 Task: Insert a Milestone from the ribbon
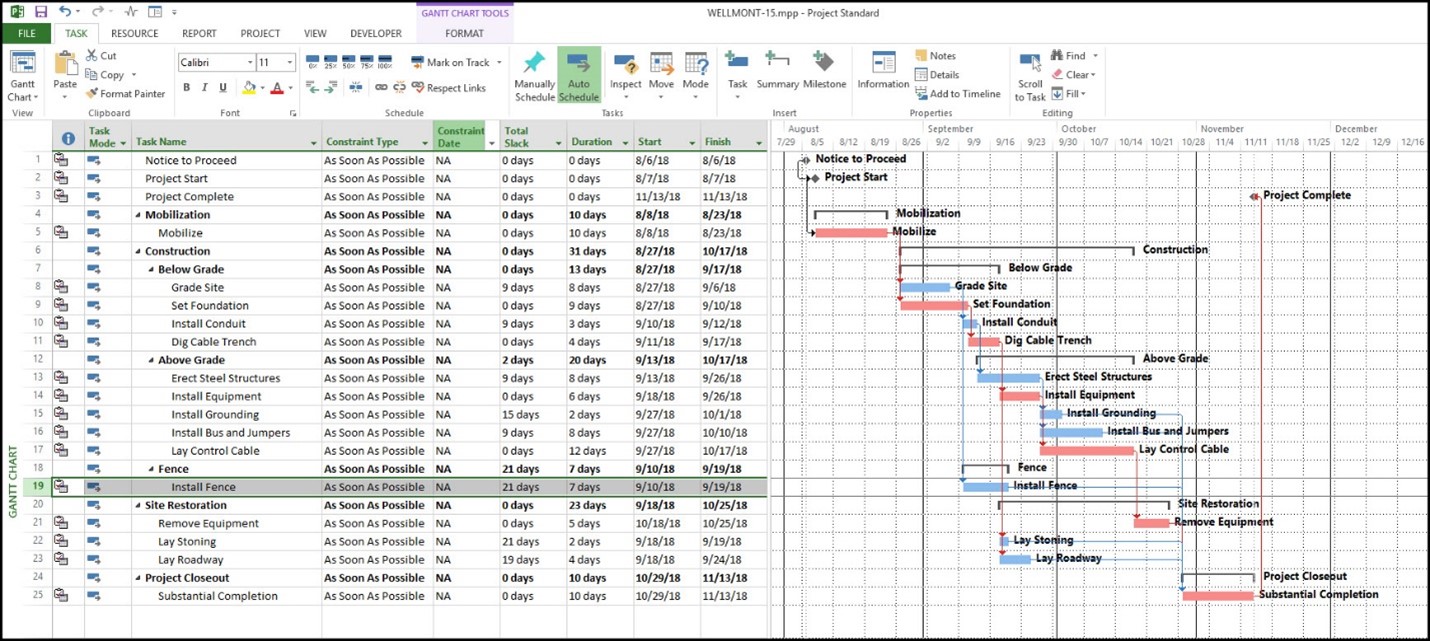[824, 72]
